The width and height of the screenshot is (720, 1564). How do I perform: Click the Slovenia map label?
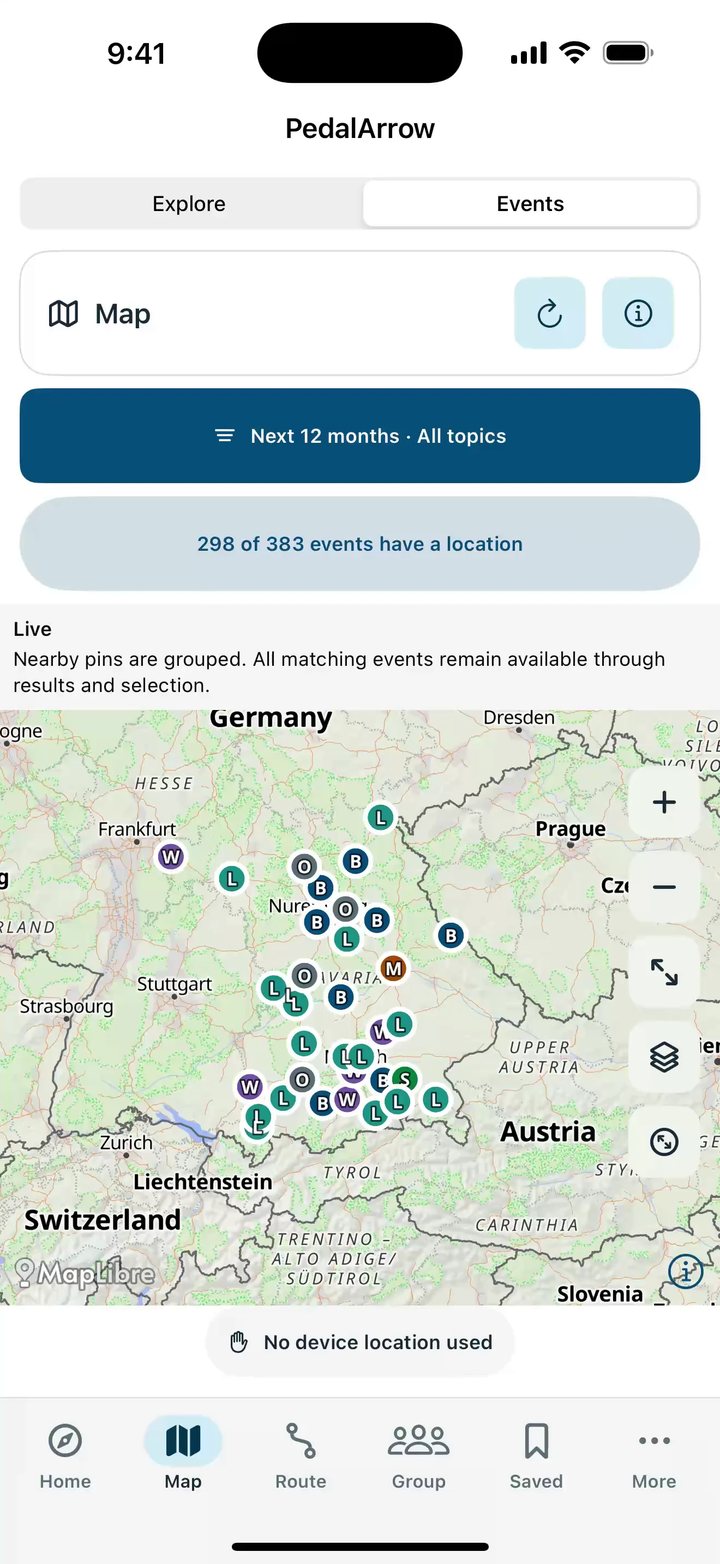(x=600, y=1294)
